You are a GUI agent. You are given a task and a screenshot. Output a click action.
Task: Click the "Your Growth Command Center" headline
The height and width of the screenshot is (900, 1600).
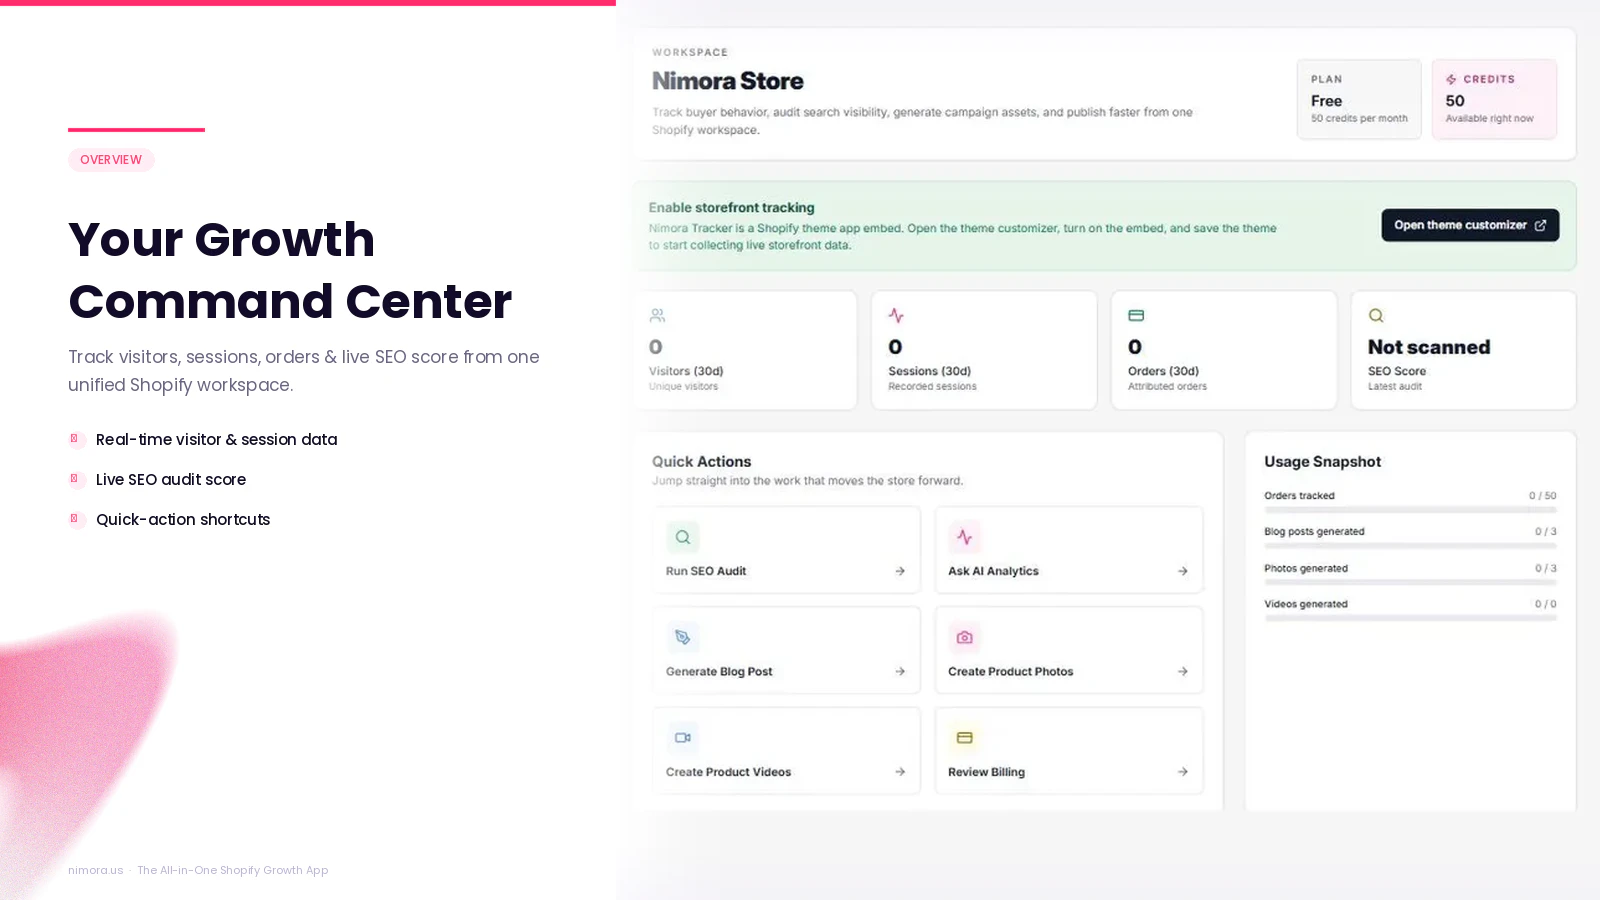click(290, 270)
